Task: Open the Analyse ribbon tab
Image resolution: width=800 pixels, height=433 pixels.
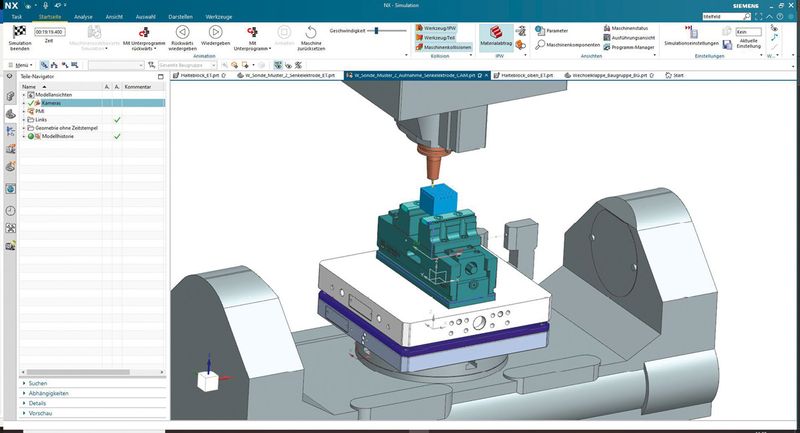Action: point(83,17)
